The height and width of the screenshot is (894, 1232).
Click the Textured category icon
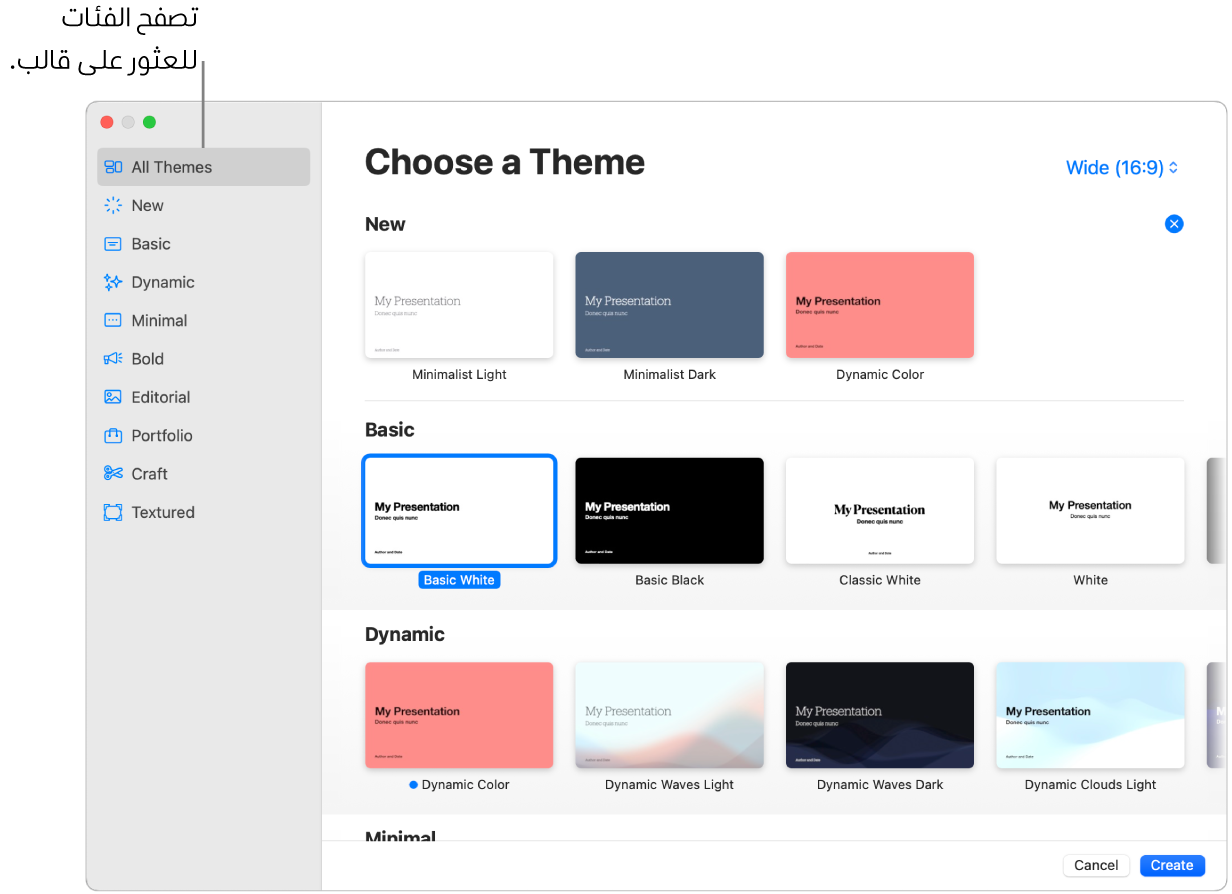(x=113, y=512)
